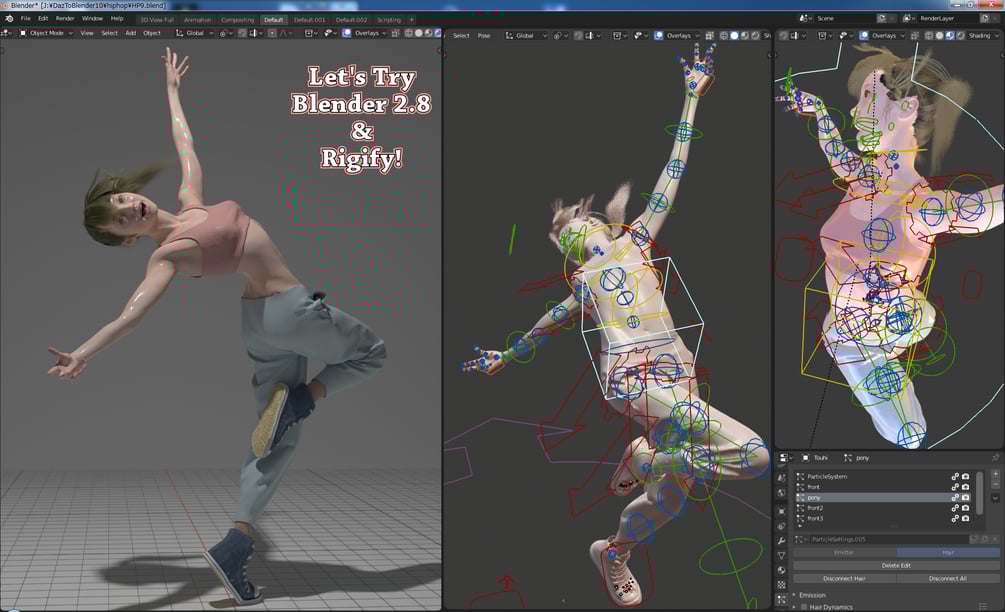Select solid shading mode in the left viewport
The height and width of the screenshot is (612, 1005).
(419, 33)
